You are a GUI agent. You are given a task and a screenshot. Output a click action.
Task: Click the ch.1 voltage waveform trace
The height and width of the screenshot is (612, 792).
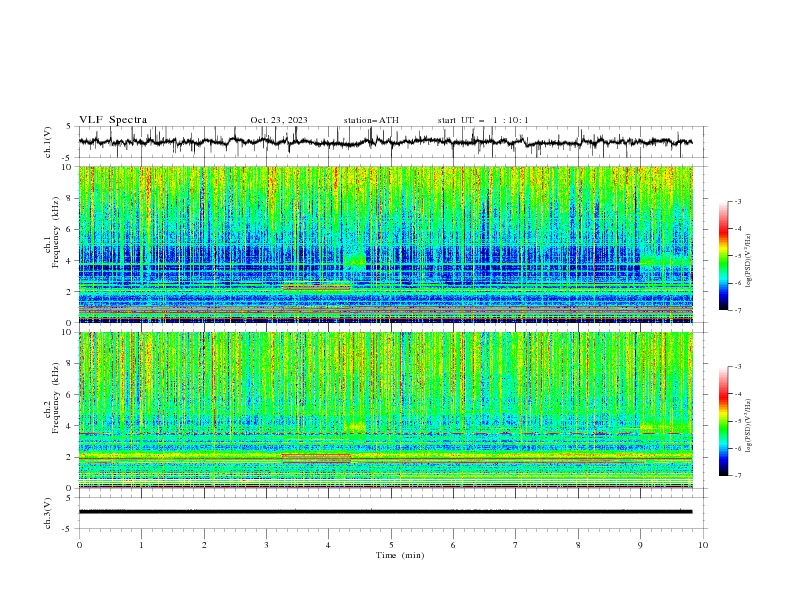385,142
